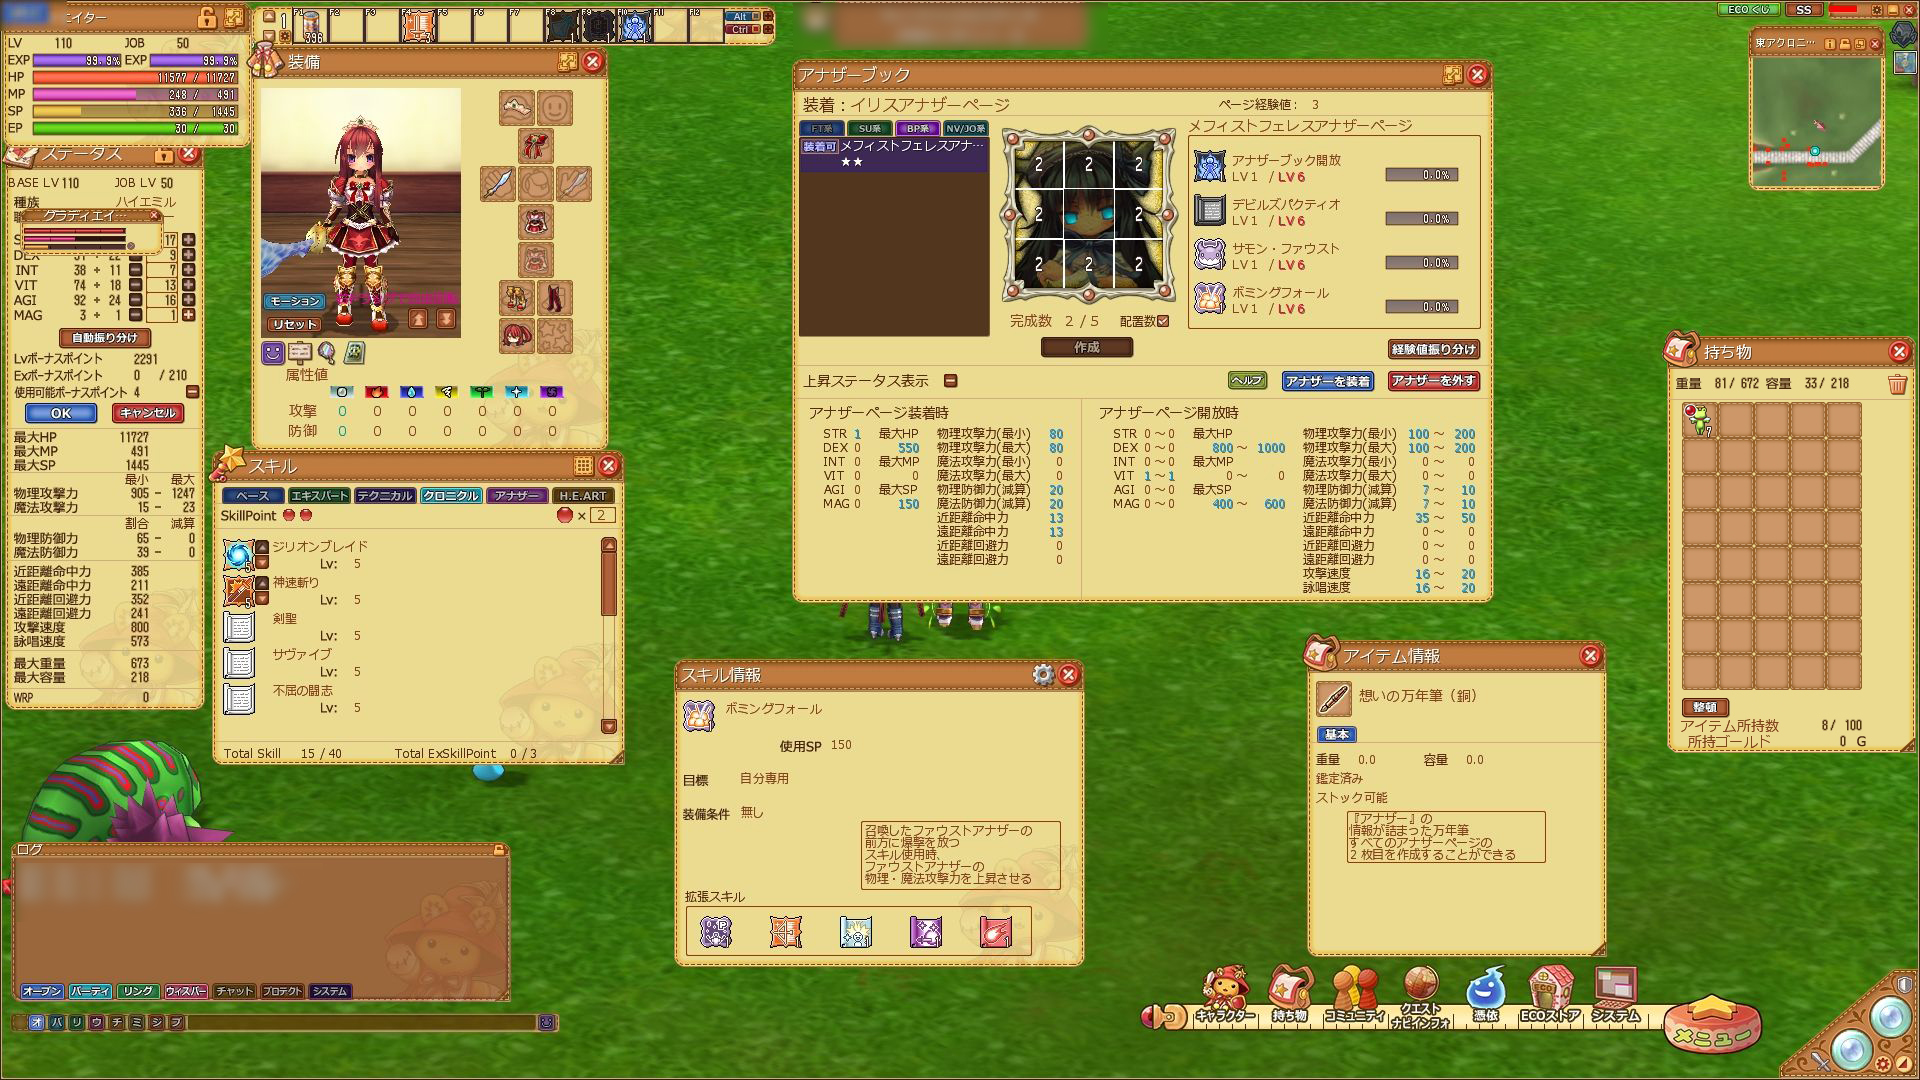Click the アナザーを装着 button
This screenshot has height=1080, width=1920.
(x=1327, y=381)
